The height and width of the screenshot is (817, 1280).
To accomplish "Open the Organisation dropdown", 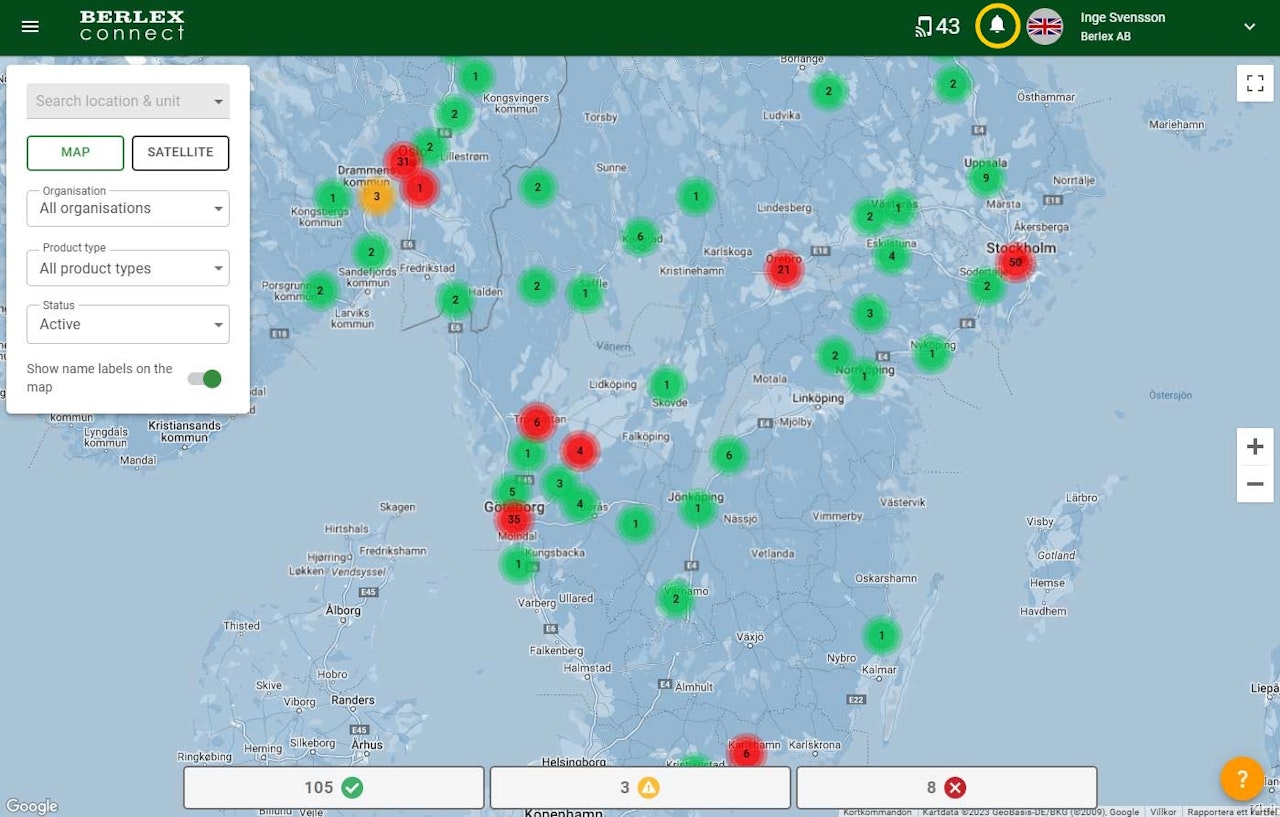I will tap(128, 208).
